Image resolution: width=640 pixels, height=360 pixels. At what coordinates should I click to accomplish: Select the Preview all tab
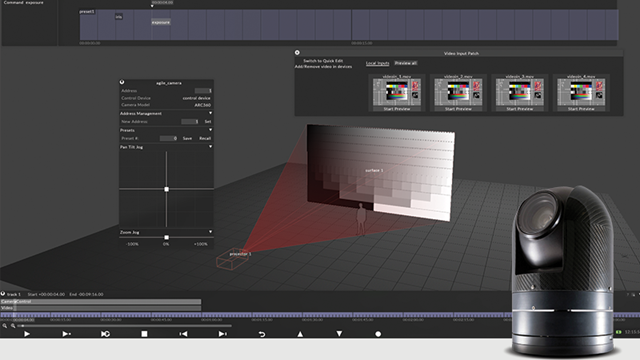tap(406, 63)
